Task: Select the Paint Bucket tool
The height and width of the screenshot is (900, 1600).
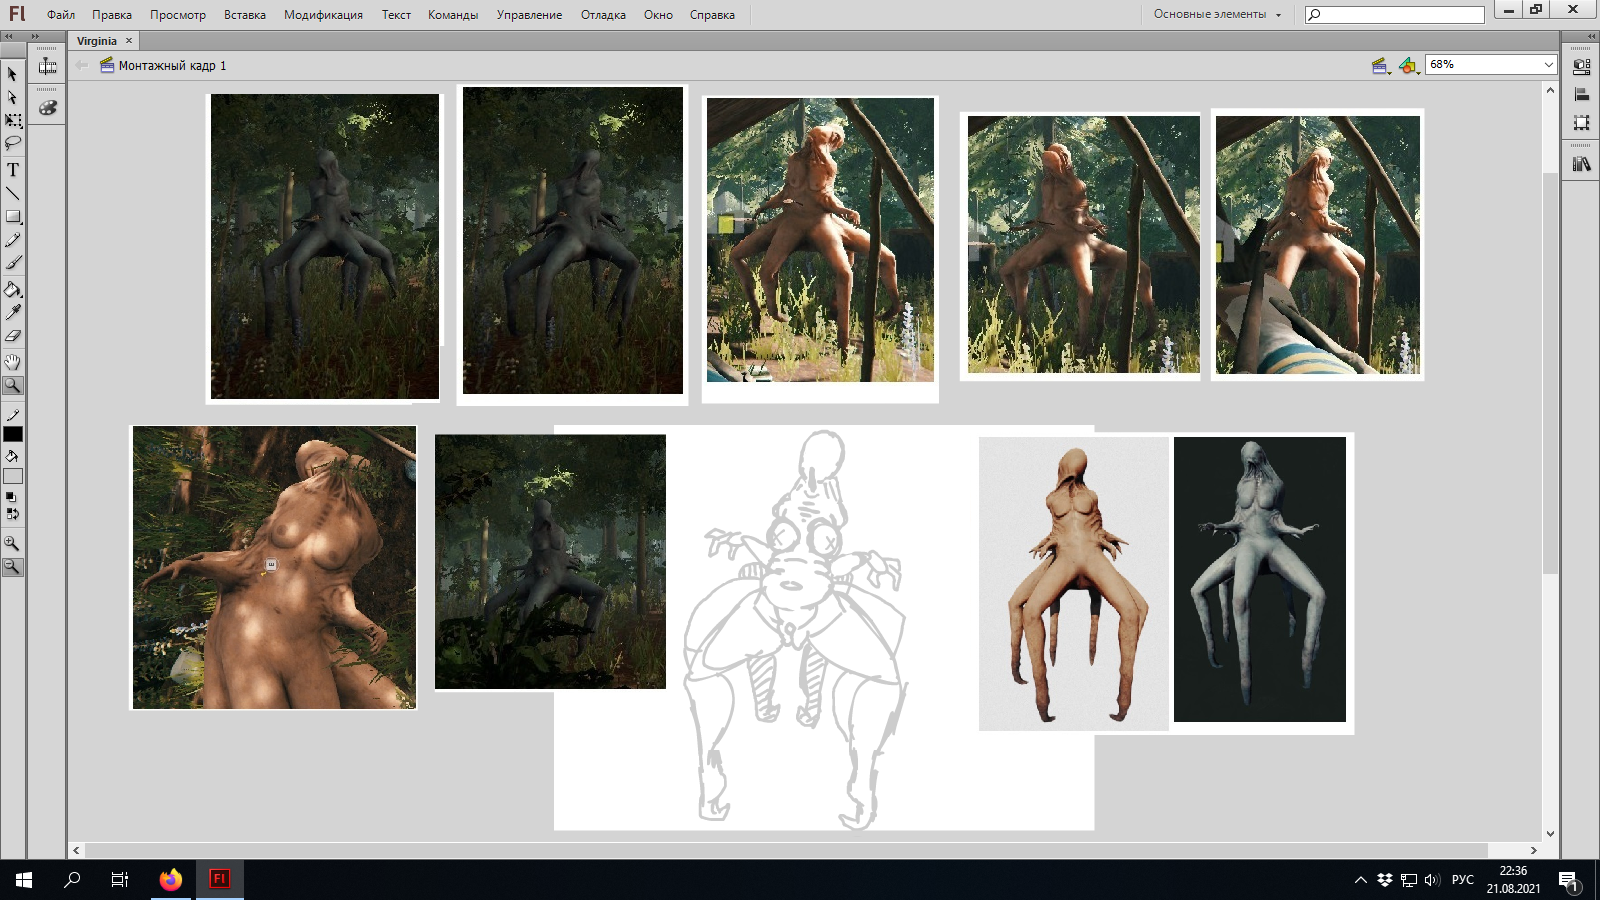Action: pyautogui.click(x=12, y=290)
